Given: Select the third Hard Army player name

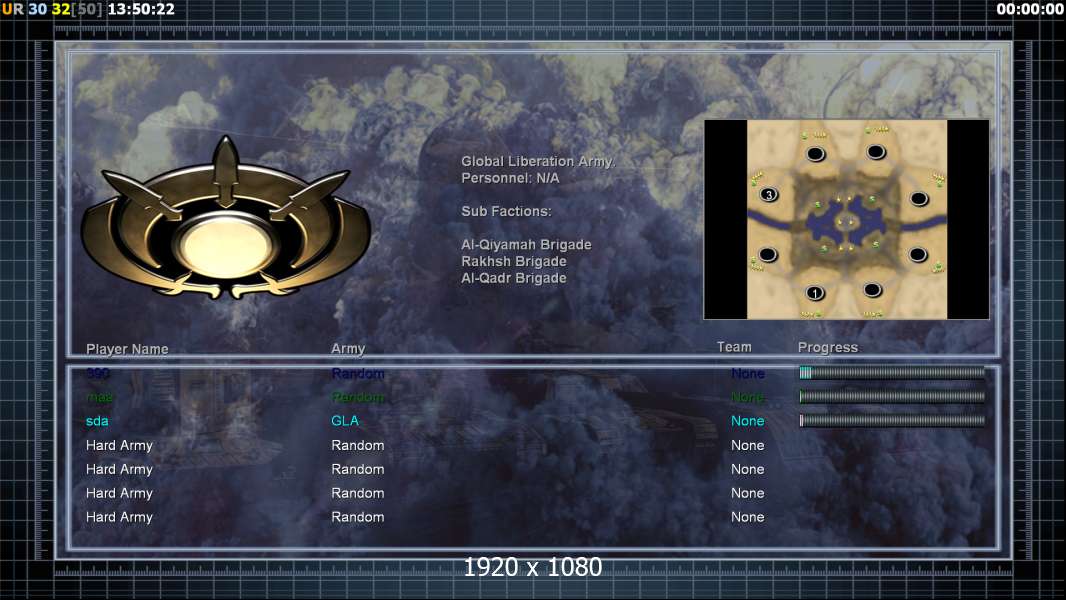Looking at the screenshot, I should 119,493.
